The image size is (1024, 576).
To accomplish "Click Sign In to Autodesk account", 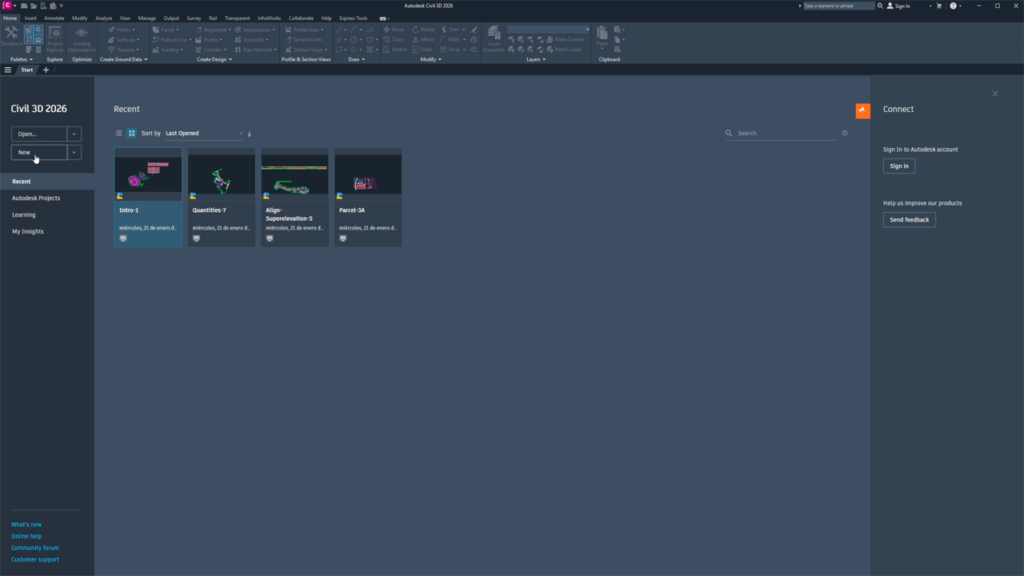I will [x=898, y=165].
